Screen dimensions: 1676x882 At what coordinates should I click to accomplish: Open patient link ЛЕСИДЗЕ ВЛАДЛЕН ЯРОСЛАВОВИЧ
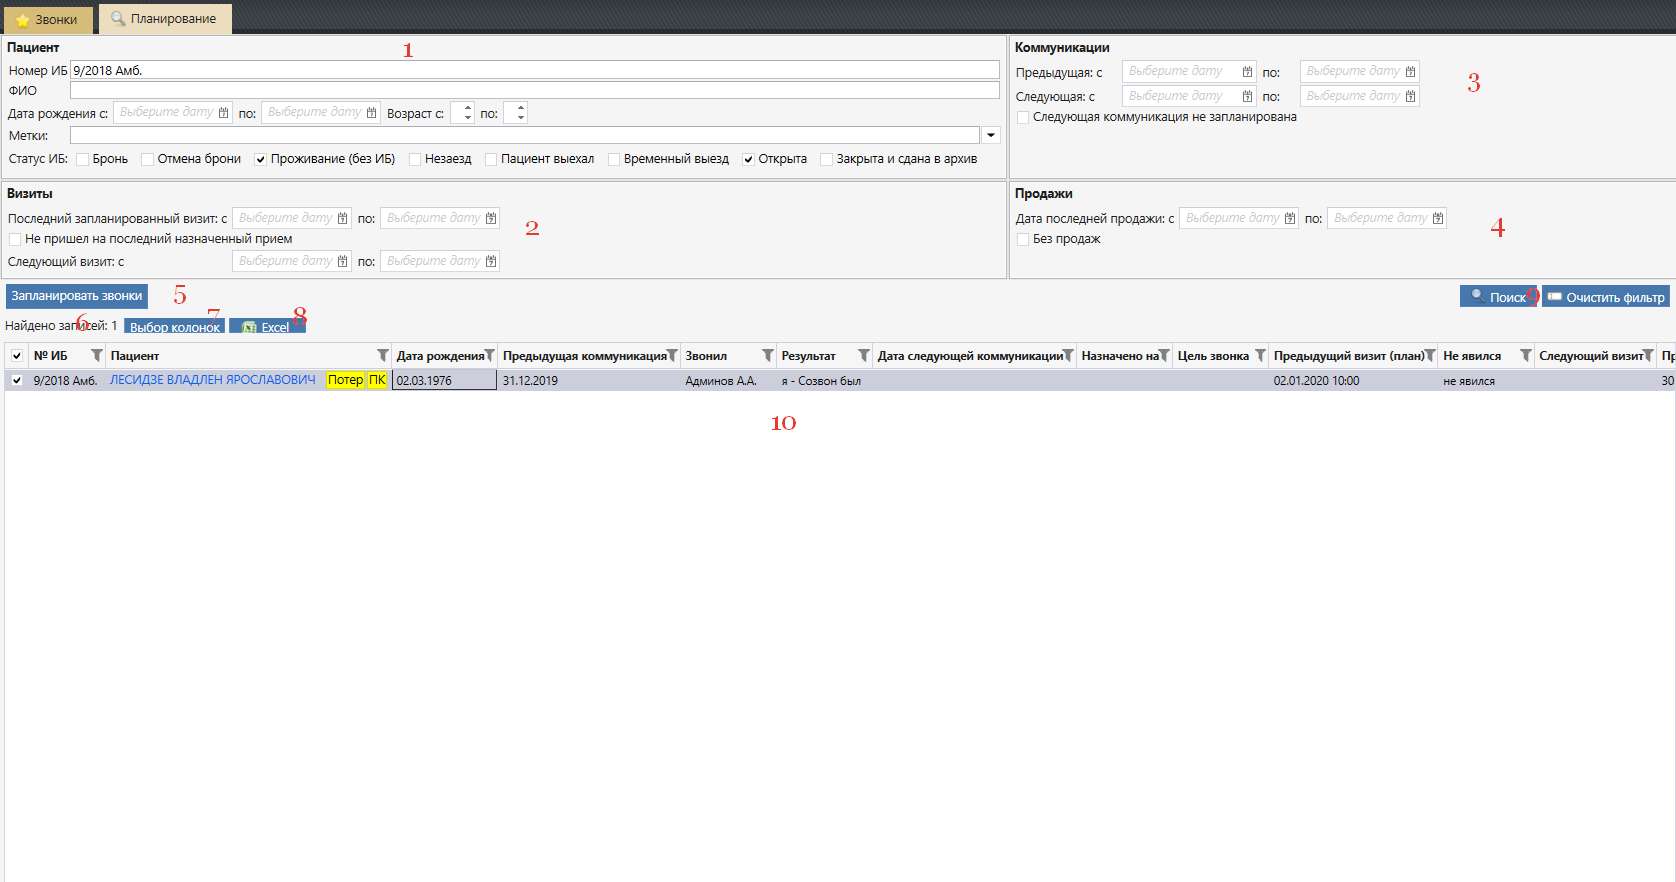212,380
